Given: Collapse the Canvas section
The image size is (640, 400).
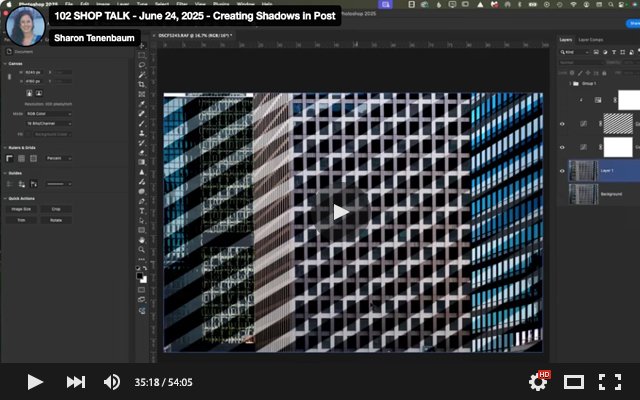Looking at the screenshot, I should click(x=5, y=64).
